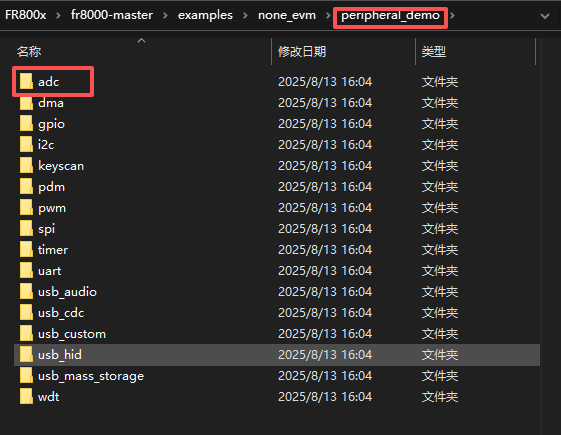Click the gpio folder name

52,124
